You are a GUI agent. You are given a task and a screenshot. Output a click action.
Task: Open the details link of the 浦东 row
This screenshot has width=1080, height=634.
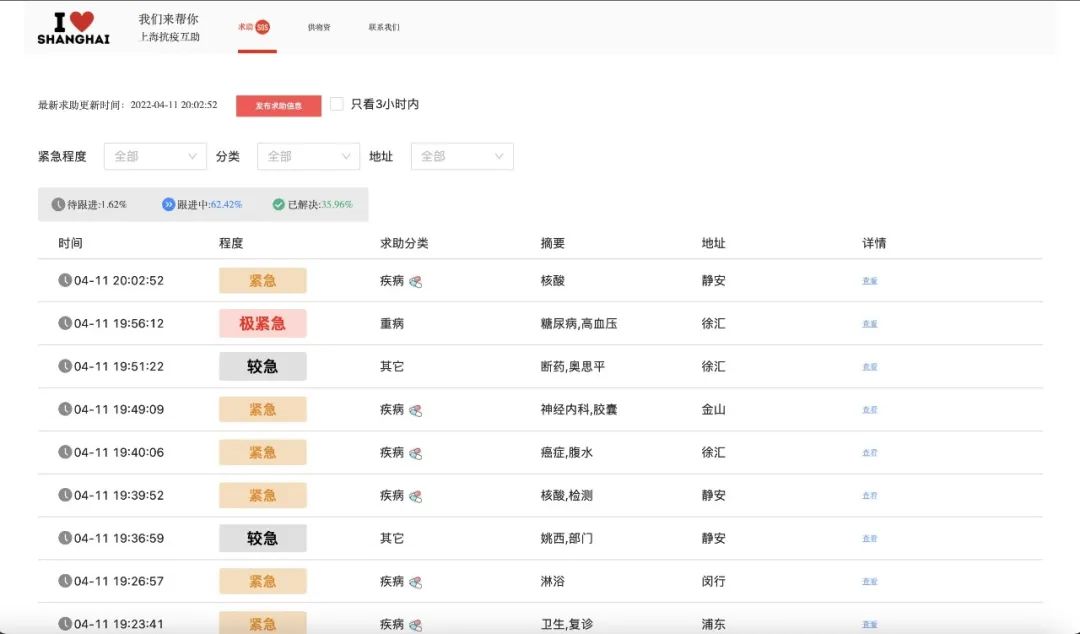(870, 624)
